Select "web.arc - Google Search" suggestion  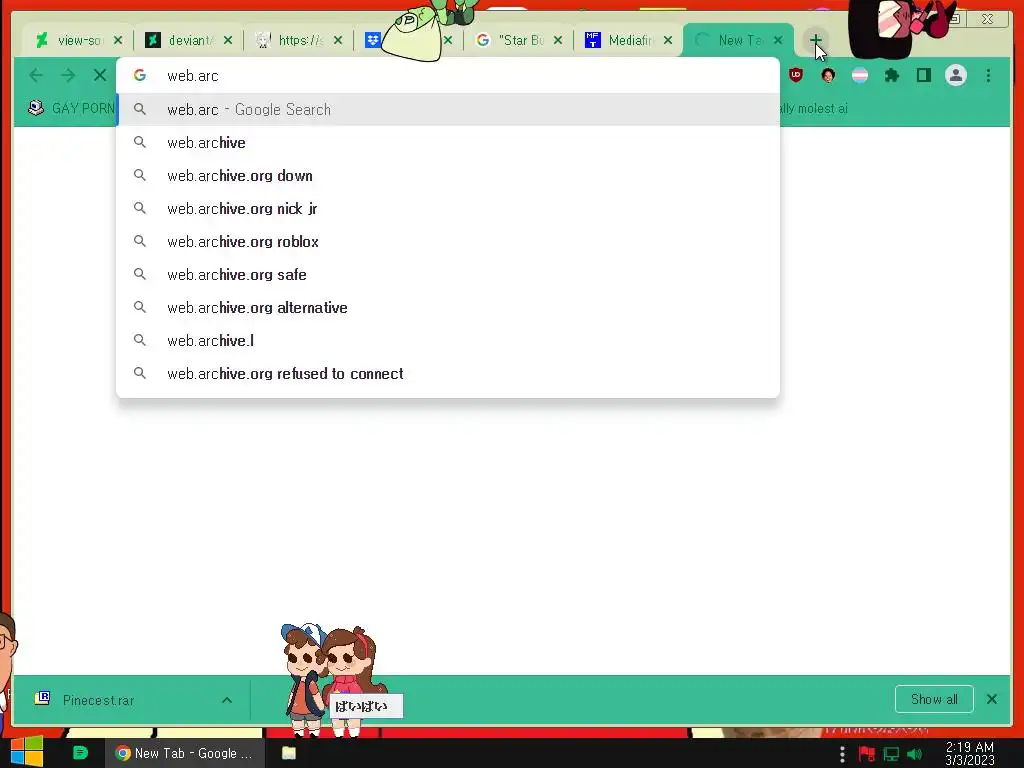click(448, 110)
